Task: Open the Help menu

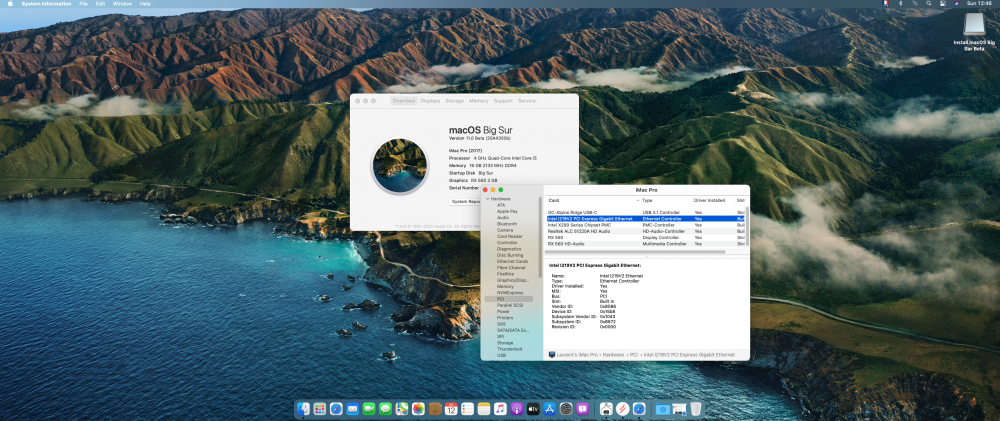Action: click(145, 4)
